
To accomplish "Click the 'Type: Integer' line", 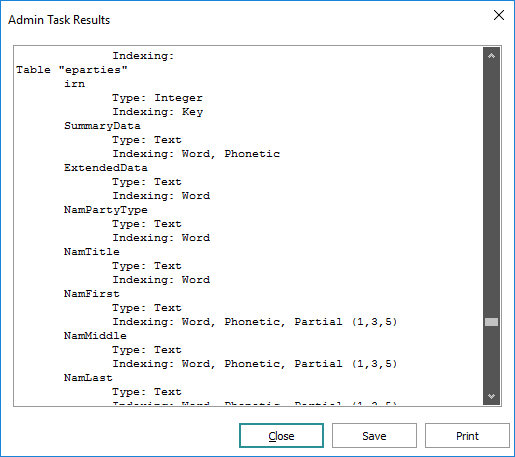I will point(157,98).
